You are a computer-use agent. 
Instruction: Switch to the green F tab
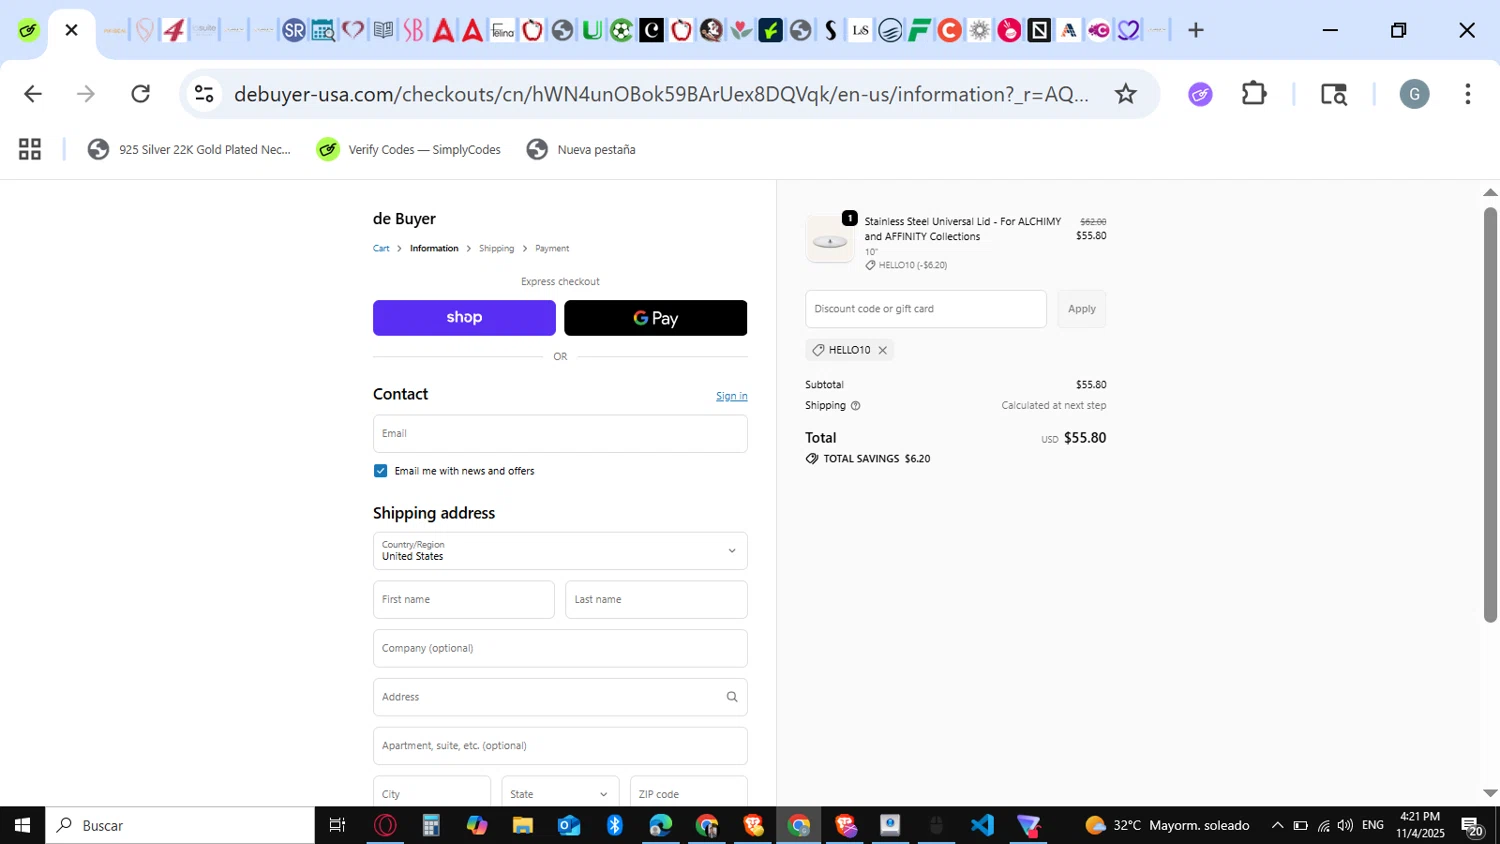click(919, 30)
